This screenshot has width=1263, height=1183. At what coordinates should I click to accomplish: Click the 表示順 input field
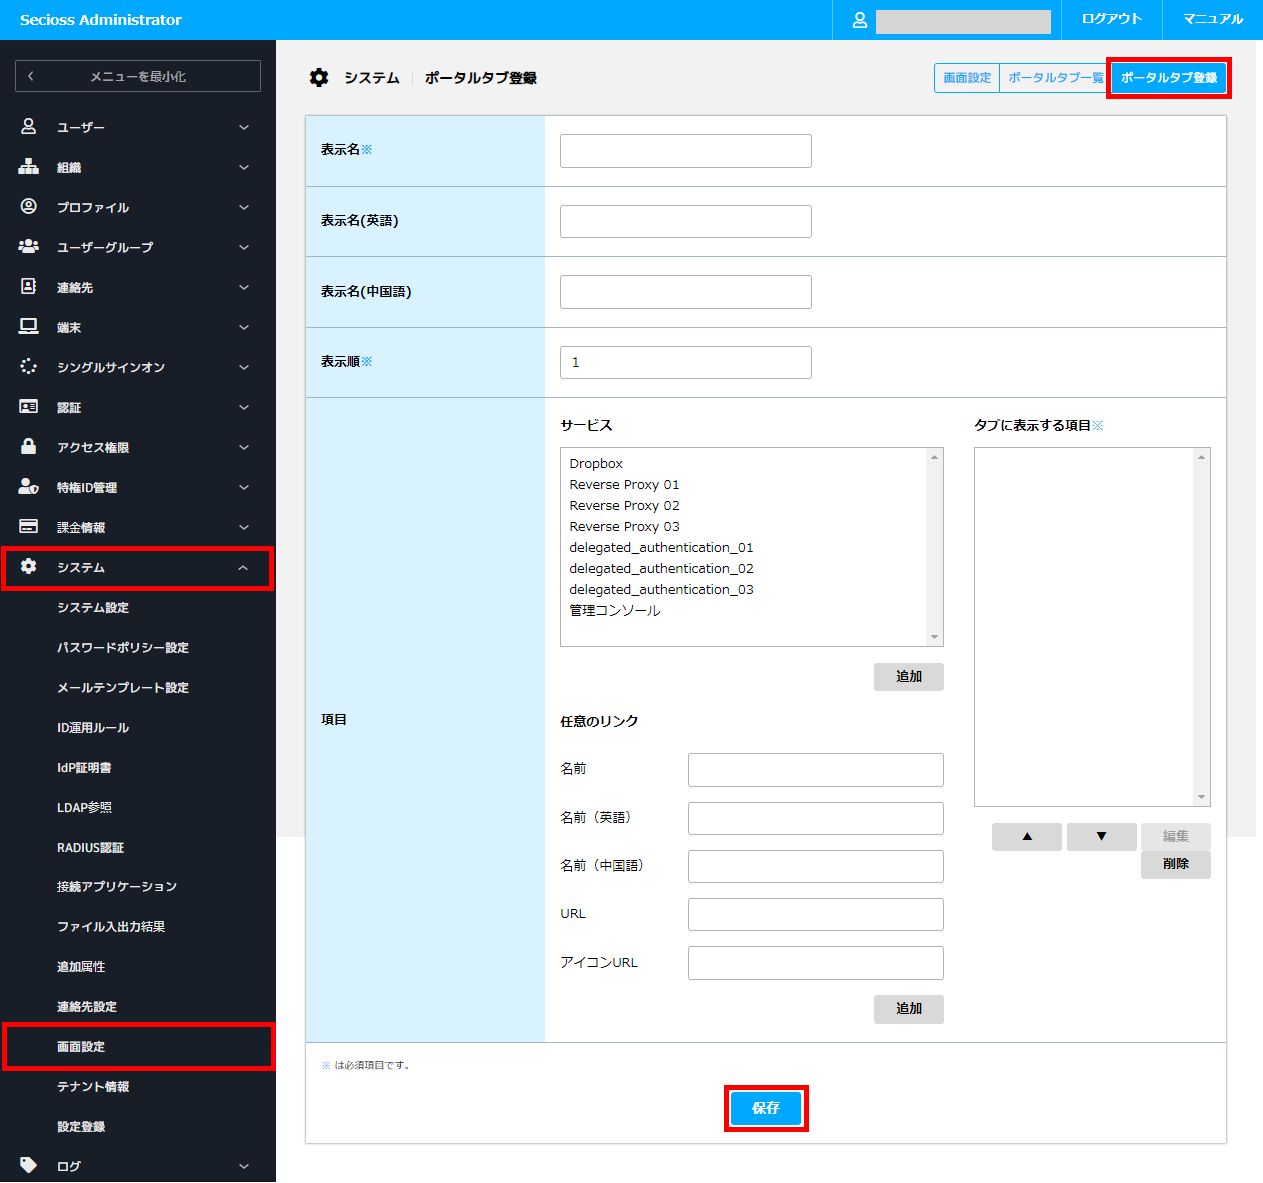(686, 363)
